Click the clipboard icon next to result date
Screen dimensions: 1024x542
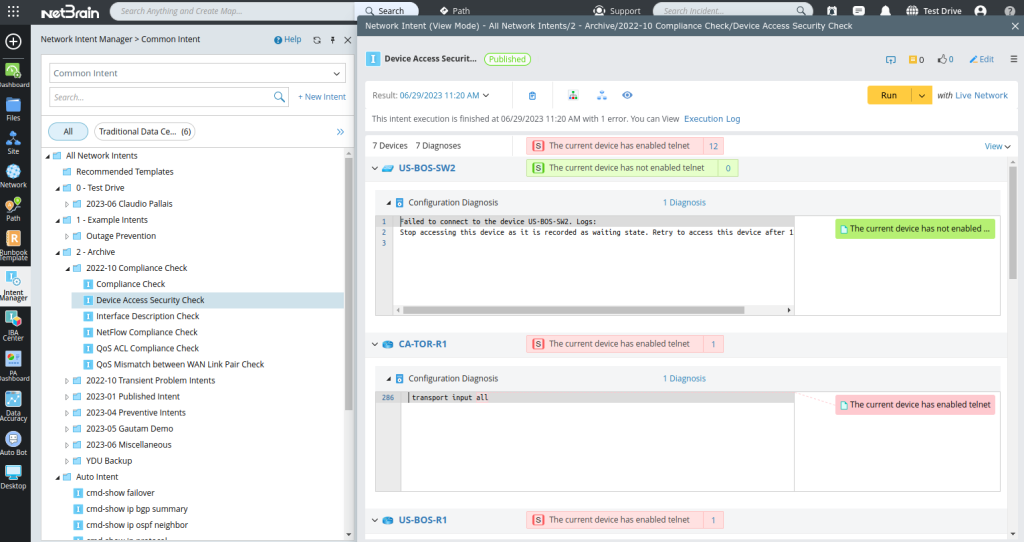coord(532,95)
